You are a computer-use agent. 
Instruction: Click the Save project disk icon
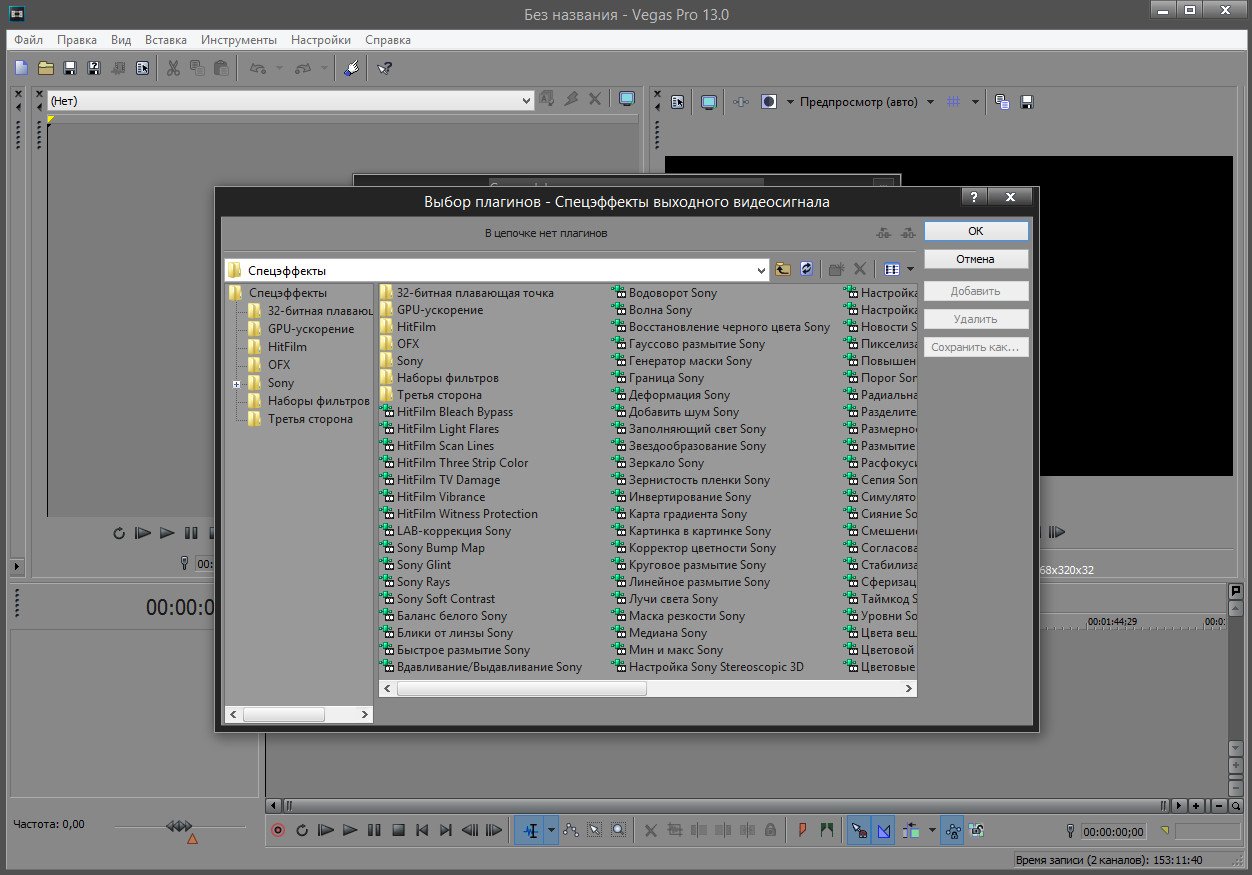point(70,68)
